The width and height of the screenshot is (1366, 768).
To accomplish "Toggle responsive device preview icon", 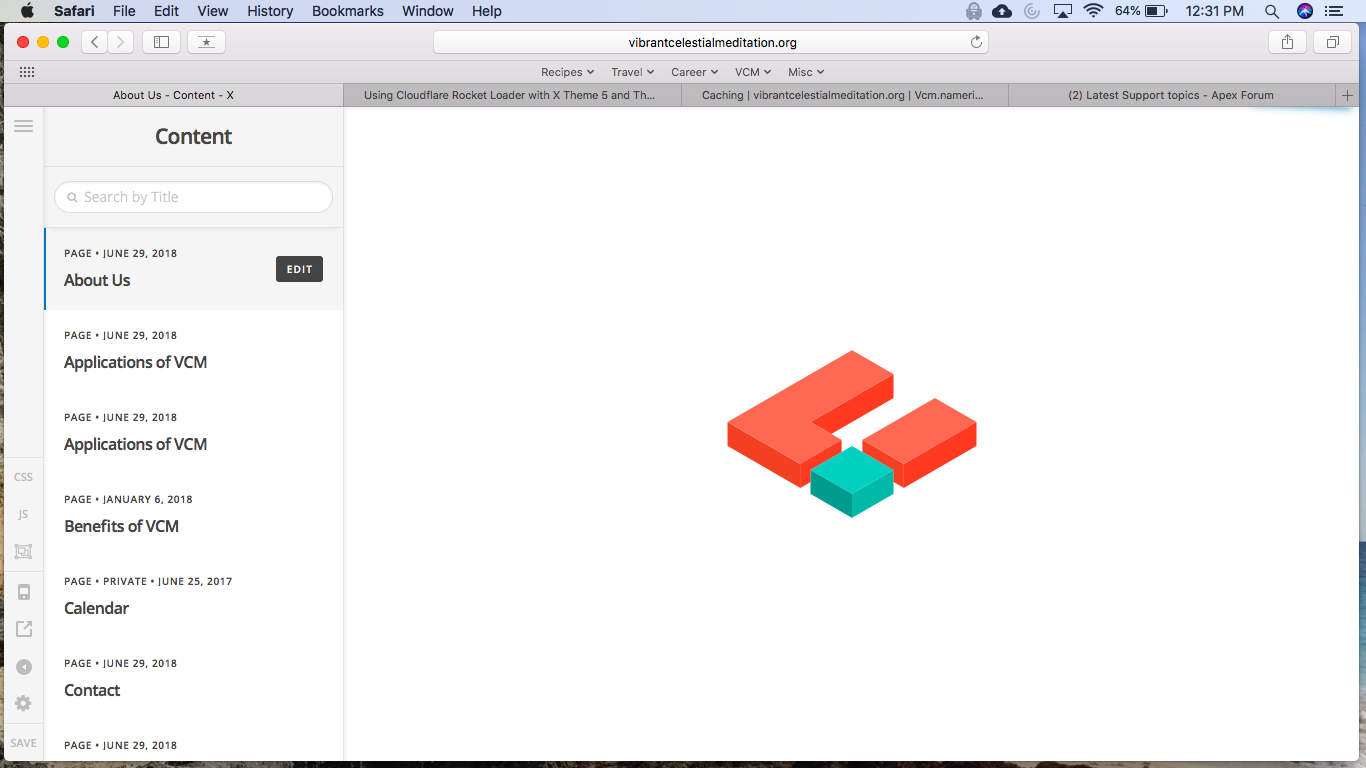I will pyautogui.click(x=23, y=592).
